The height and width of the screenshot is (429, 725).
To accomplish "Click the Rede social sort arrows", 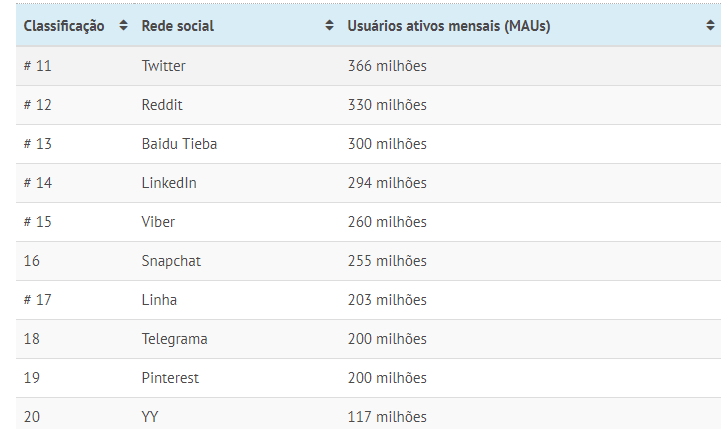I will [329, 25].
